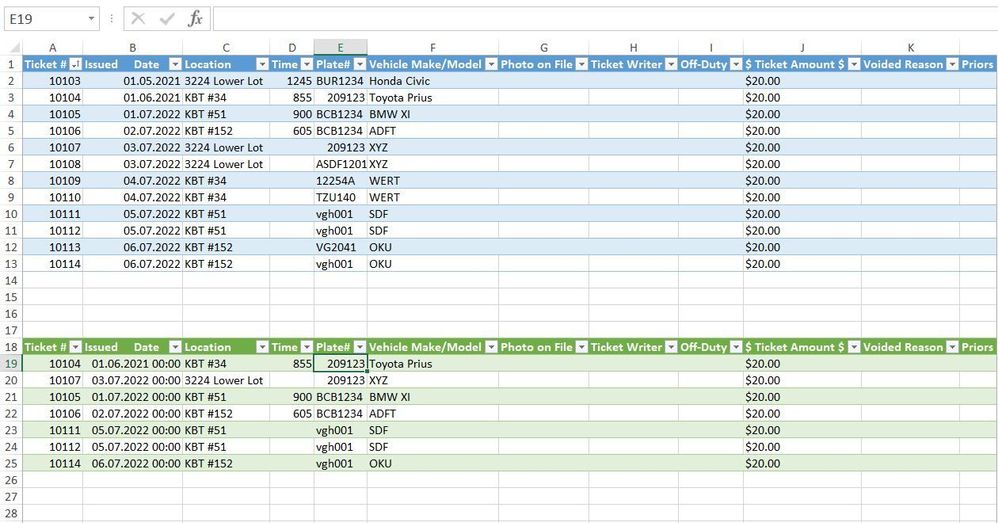
Task: Click Toyota Prius in row 19
Action: pyautogui.click(x=433, y=364)
